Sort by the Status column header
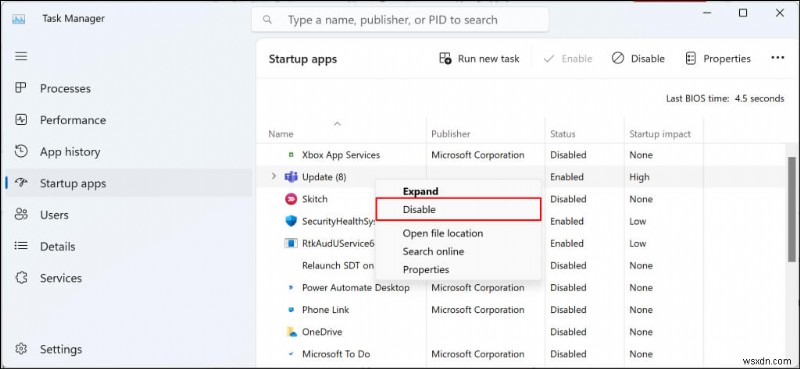 pos(562,134)
